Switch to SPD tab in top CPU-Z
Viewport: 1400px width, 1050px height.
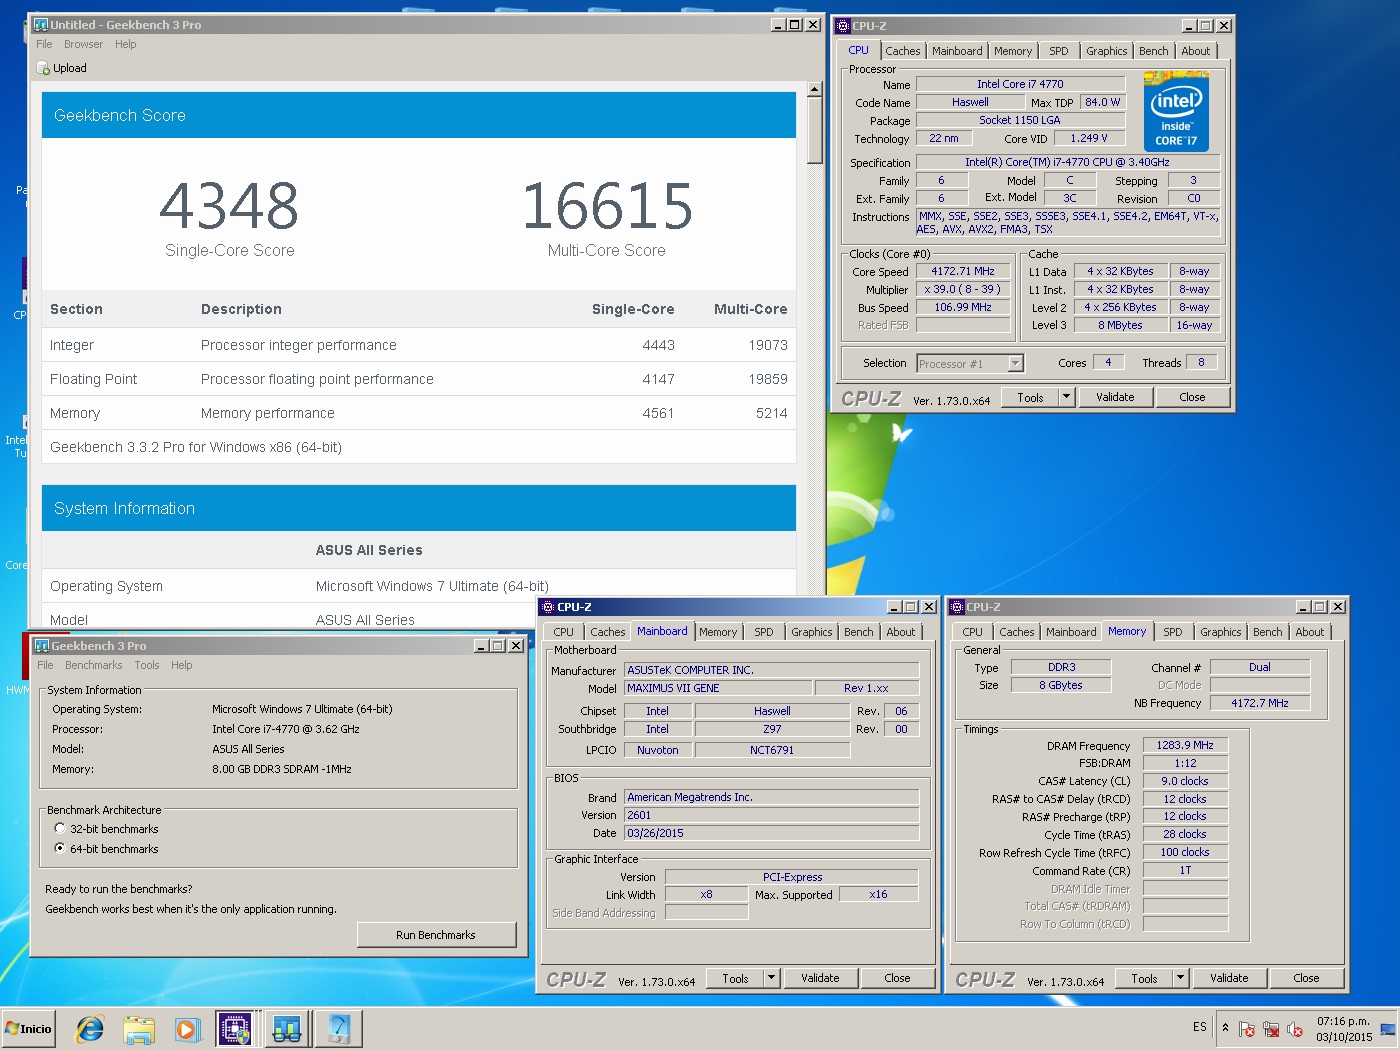click(1058, 51)
